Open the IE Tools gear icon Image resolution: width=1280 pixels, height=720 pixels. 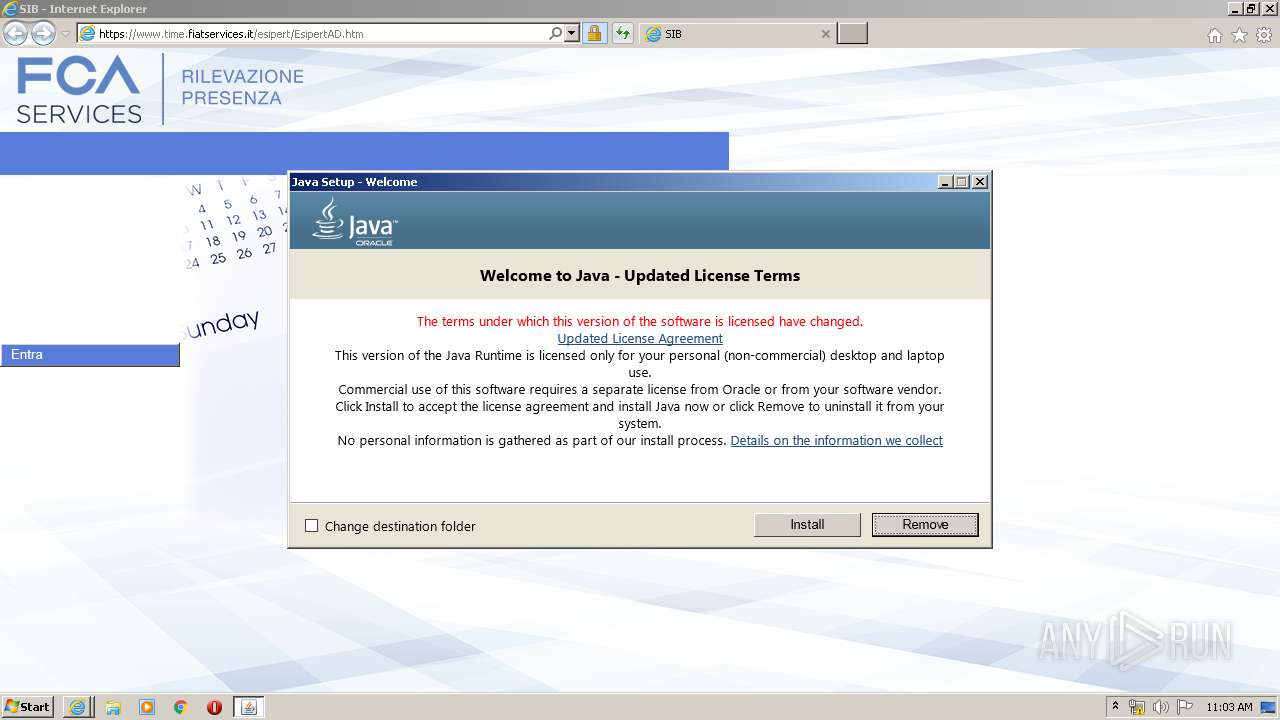pyautogui.click(x=1264, y=35)
